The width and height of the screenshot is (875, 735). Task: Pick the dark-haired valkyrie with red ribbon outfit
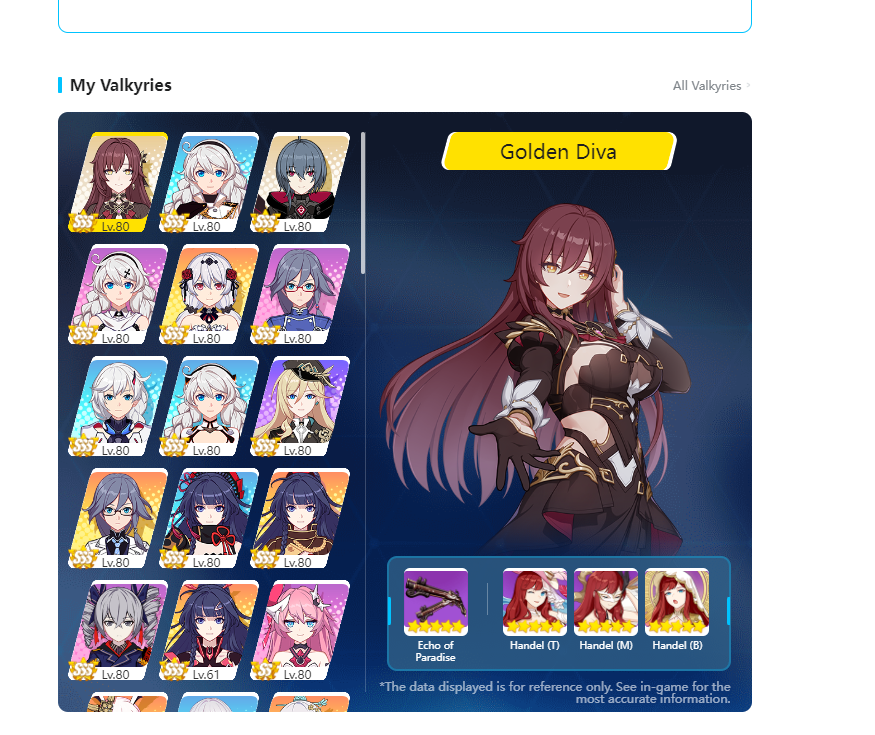[209, 518]
